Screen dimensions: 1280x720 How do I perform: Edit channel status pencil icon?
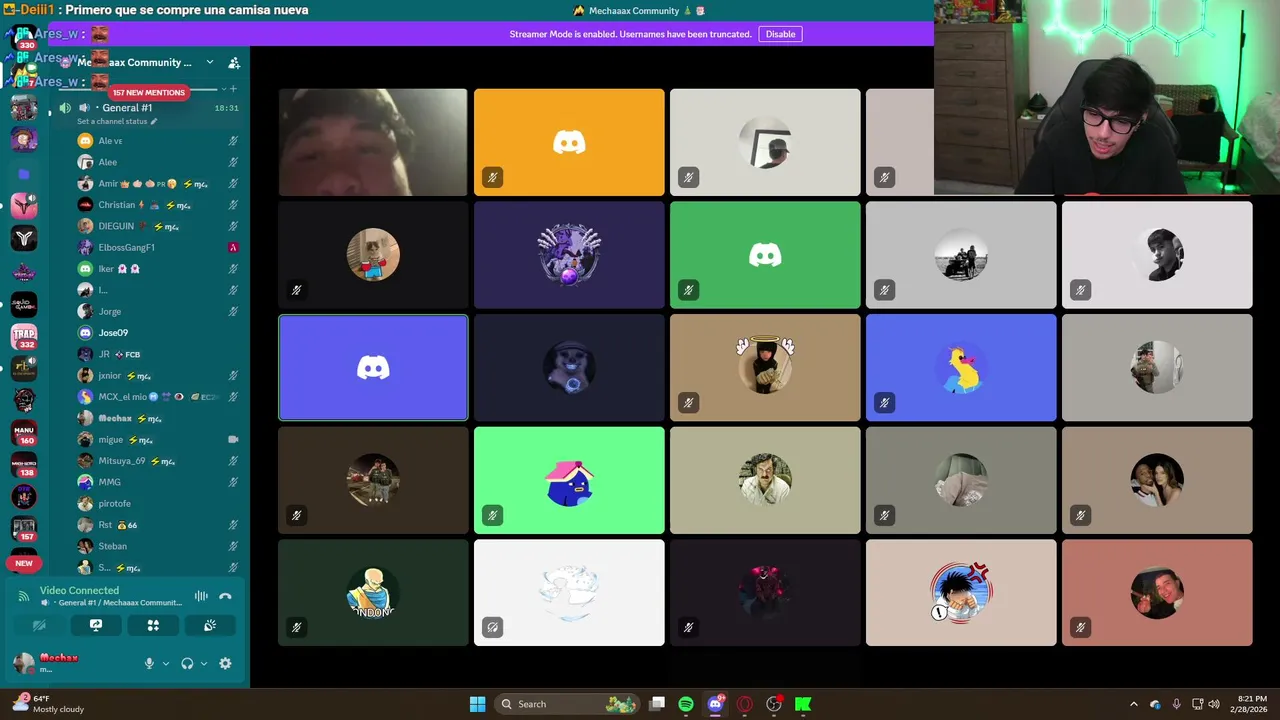pos(154,121)
